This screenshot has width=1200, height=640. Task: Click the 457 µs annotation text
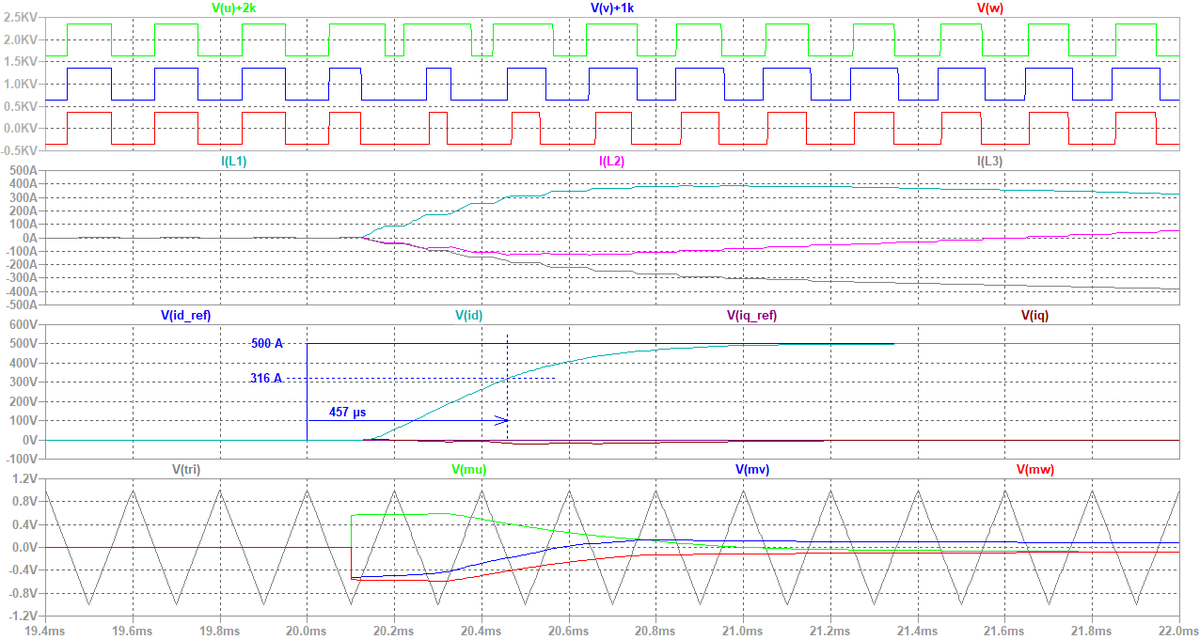(x=349, y=411)
